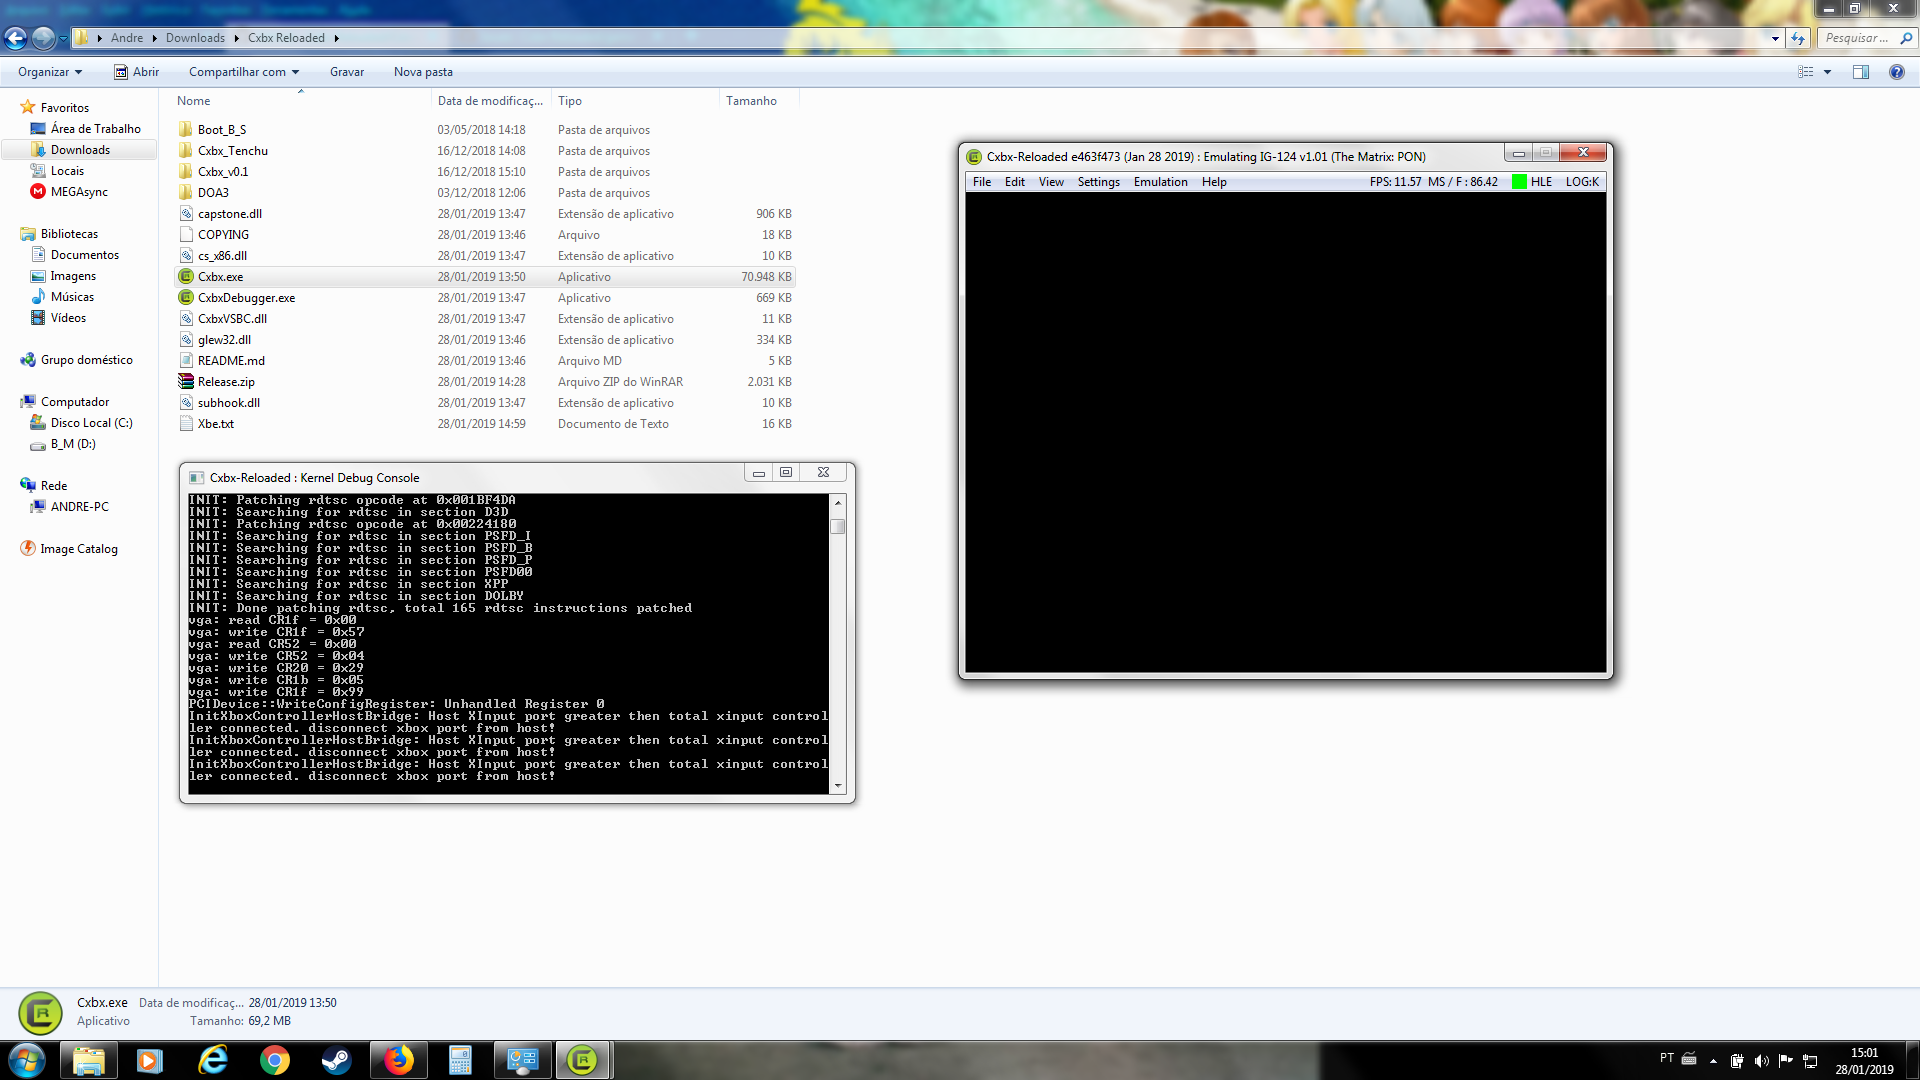Select Área de Trabalho in favorites
Screen dimensions: 1920x1080
86,129
